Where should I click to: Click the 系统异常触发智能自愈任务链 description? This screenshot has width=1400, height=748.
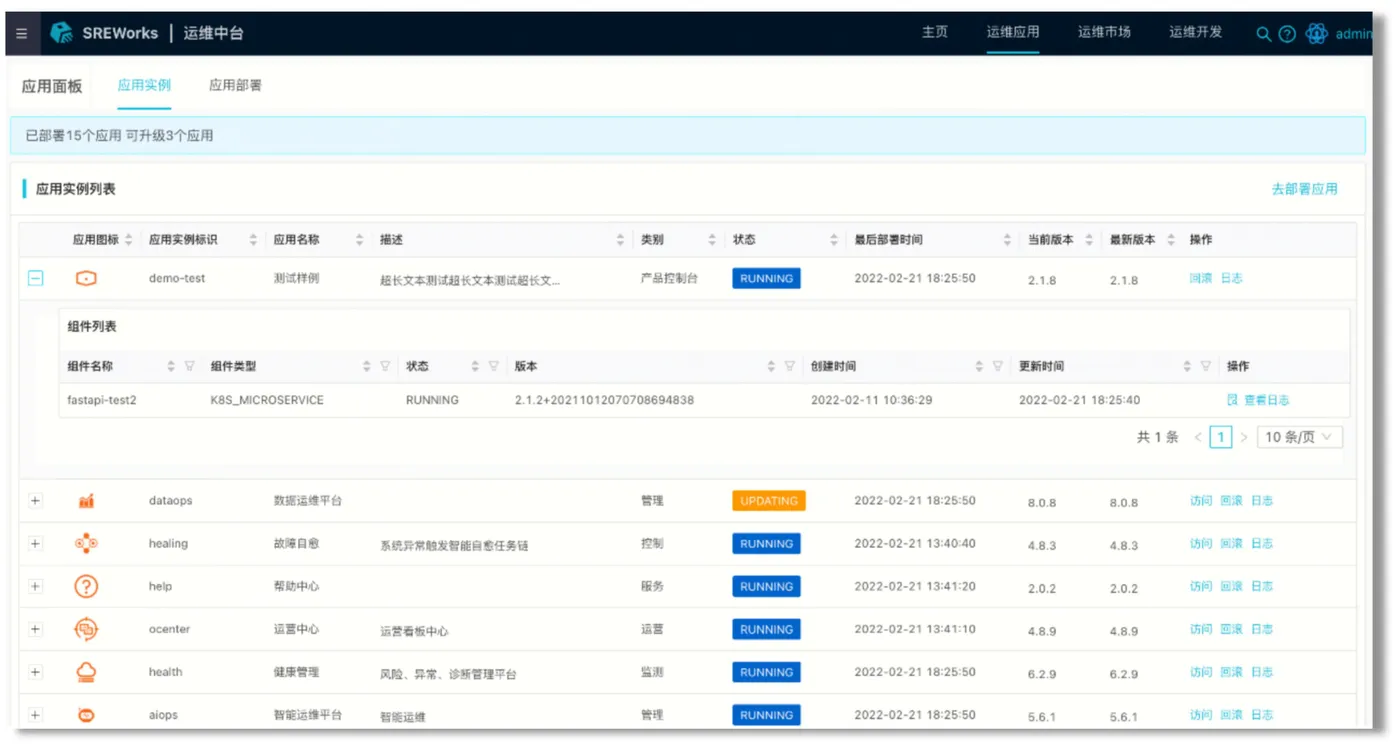(454, 546)
